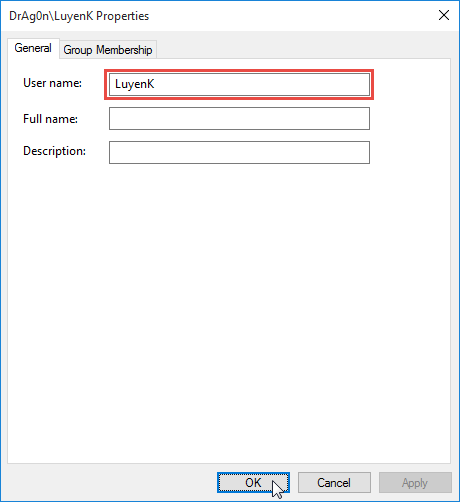Select the General tab
Viewport: 460px width, 502px height.
click(x=33, y=48)
